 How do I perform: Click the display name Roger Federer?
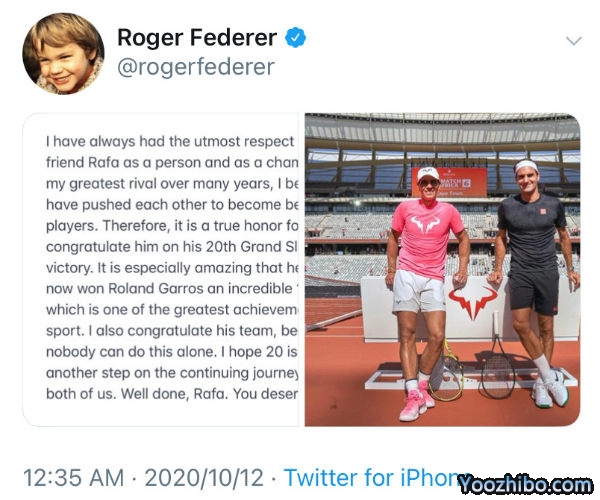point(197,38)
